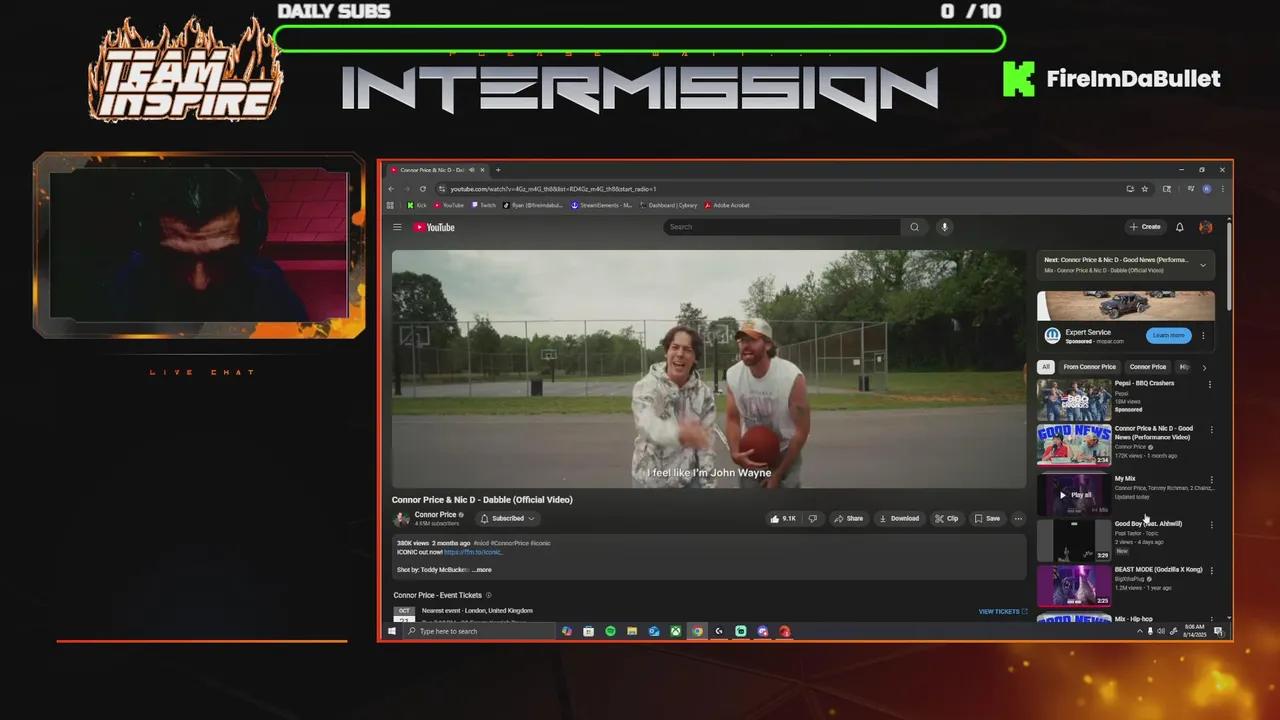Open options for My Mix playlist

[1212, 480]
